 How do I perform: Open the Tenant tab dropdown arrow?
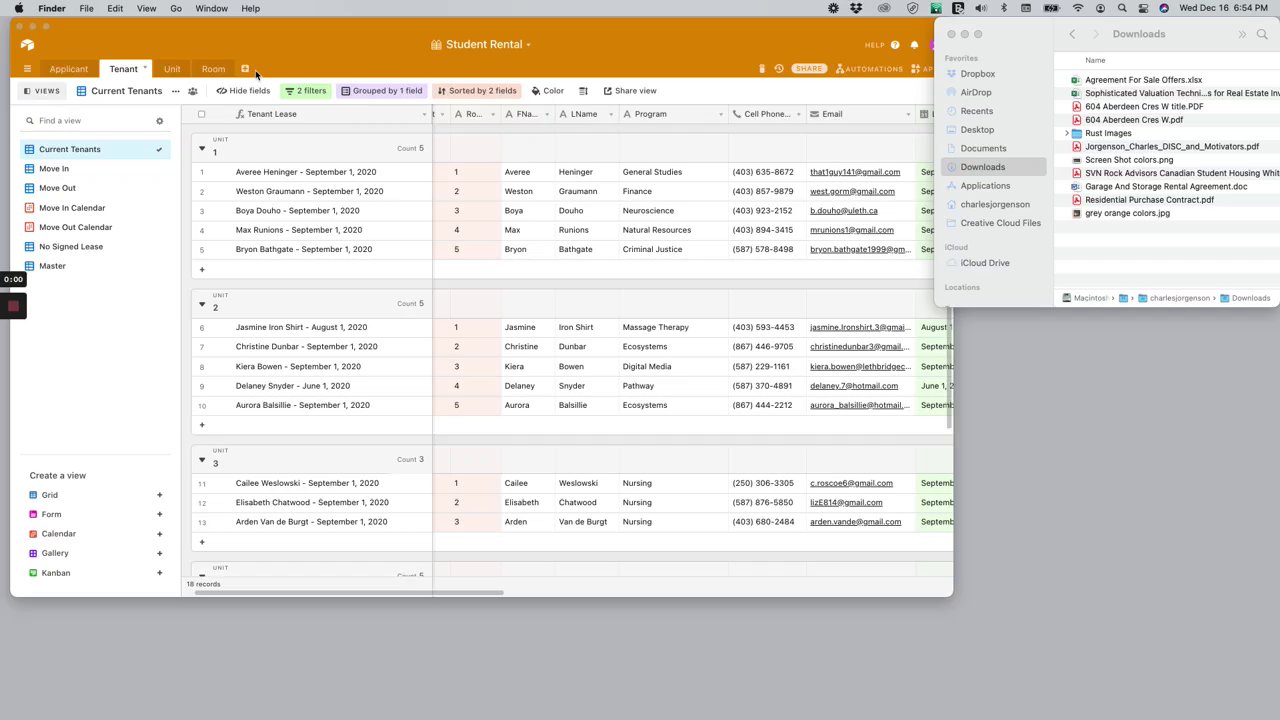(145, 68)
